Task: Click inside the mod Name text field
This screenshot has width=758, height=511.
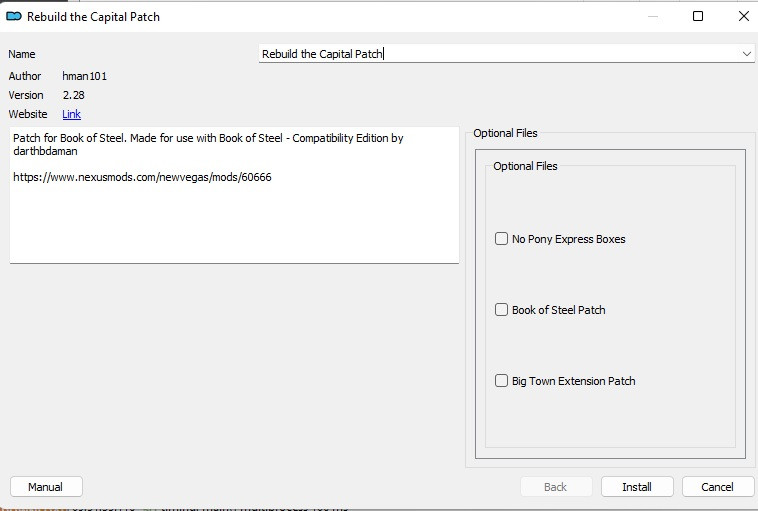Action: pos(498,54)
